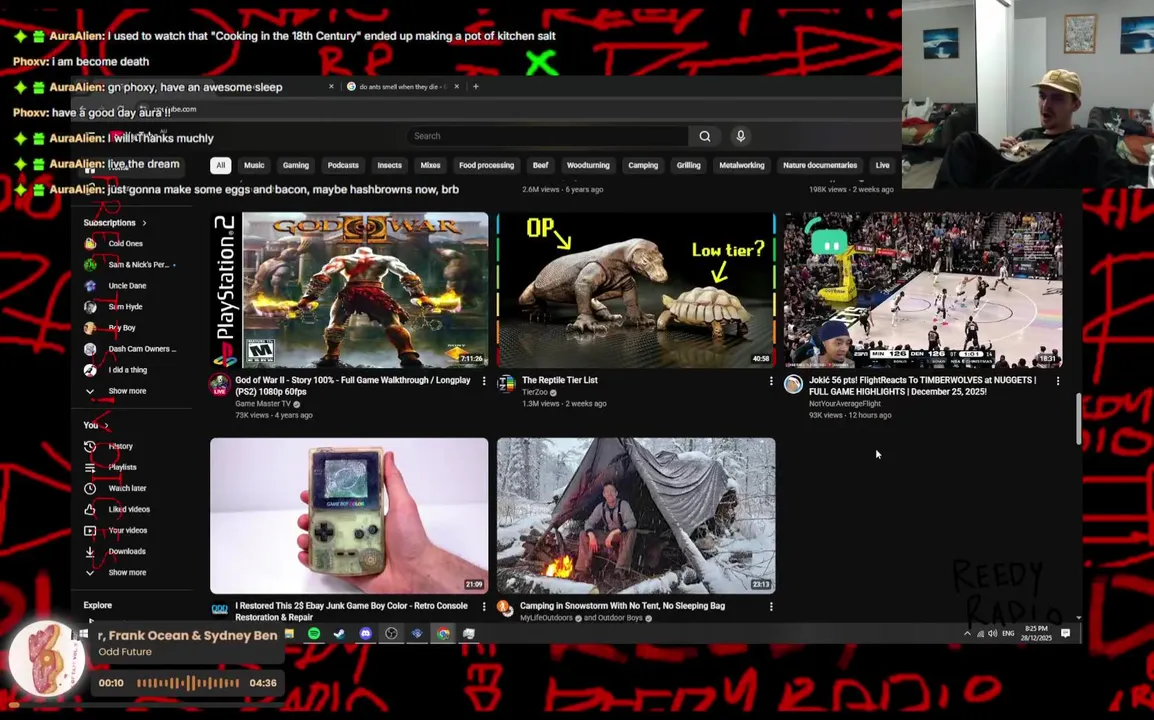Select the Woodturning filter chip
This screenshot has width=1154, height=720.
click(588, 166)
